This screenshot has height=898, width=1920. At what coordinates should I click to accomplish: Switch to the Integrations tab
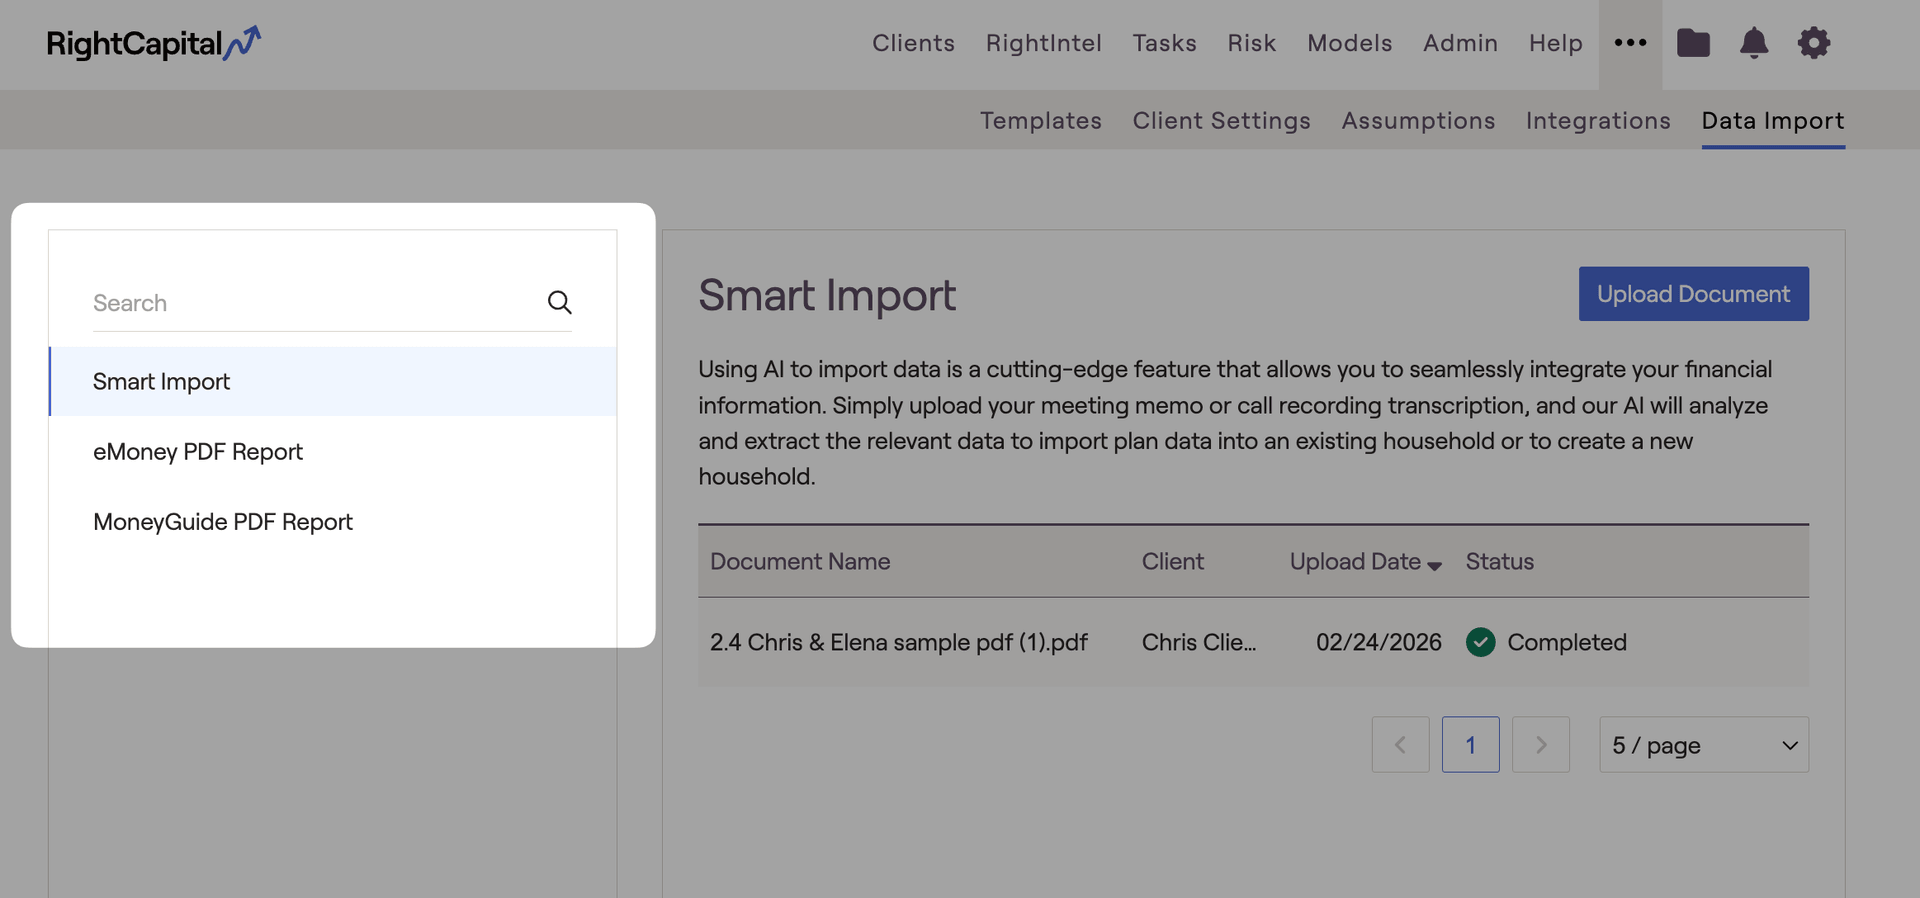[1597, 120]
